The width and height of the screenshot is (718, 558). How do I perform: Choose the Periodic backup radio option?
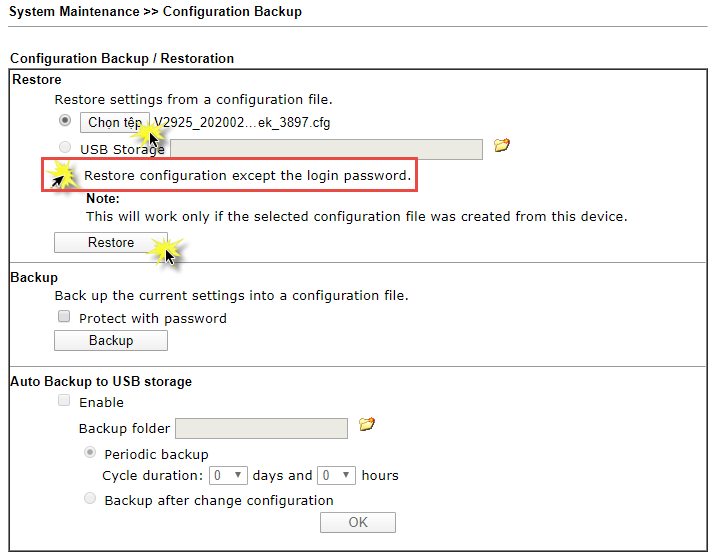90,453
